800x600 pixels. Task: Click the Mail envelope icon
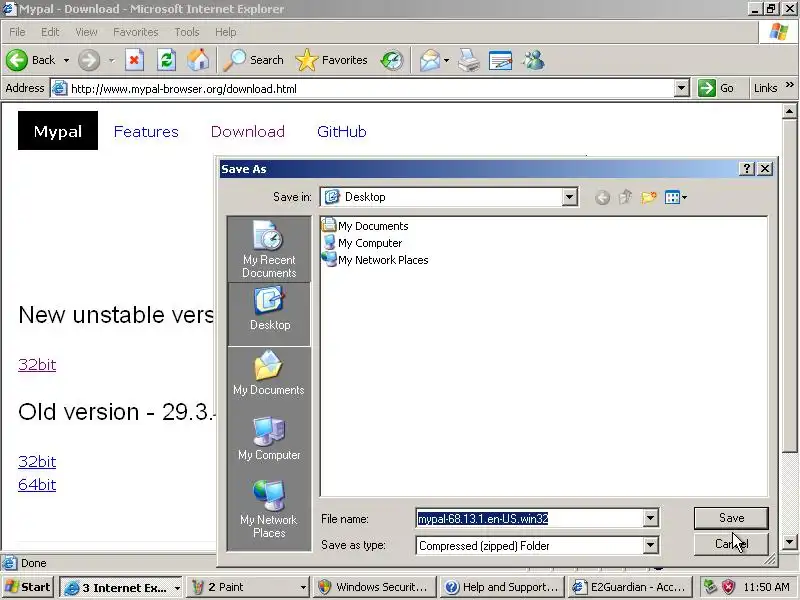tap(430, 60)
